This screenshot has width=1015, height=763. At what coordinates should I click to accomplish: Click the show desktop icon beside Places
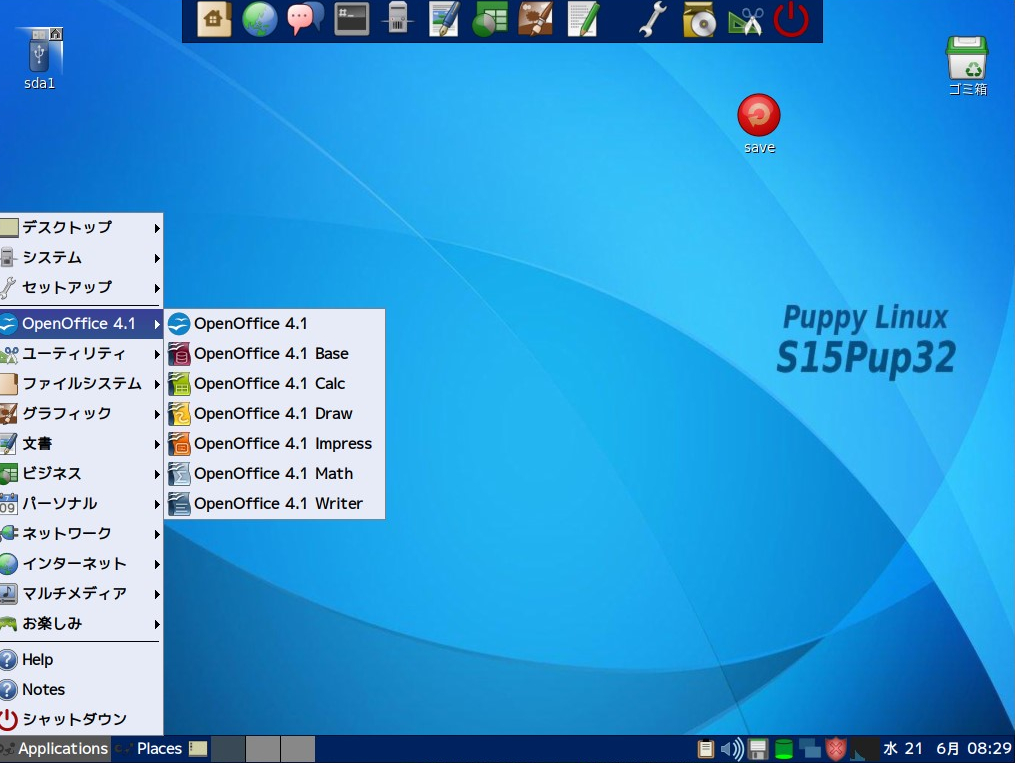[x=197, y=749]
